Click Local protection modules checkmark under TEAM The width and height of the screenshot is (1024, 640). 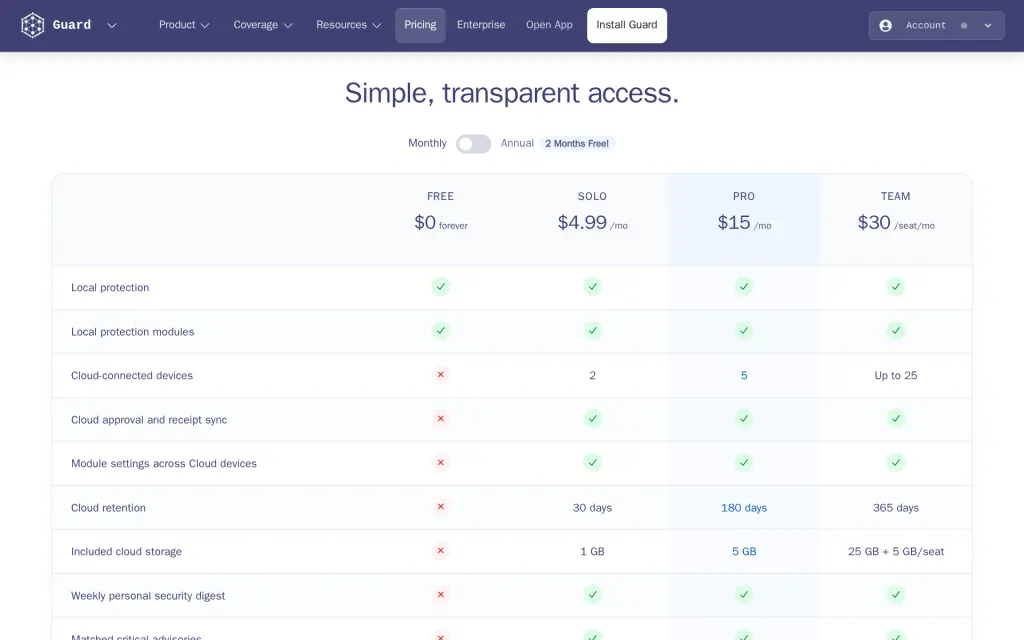(895, 331)
